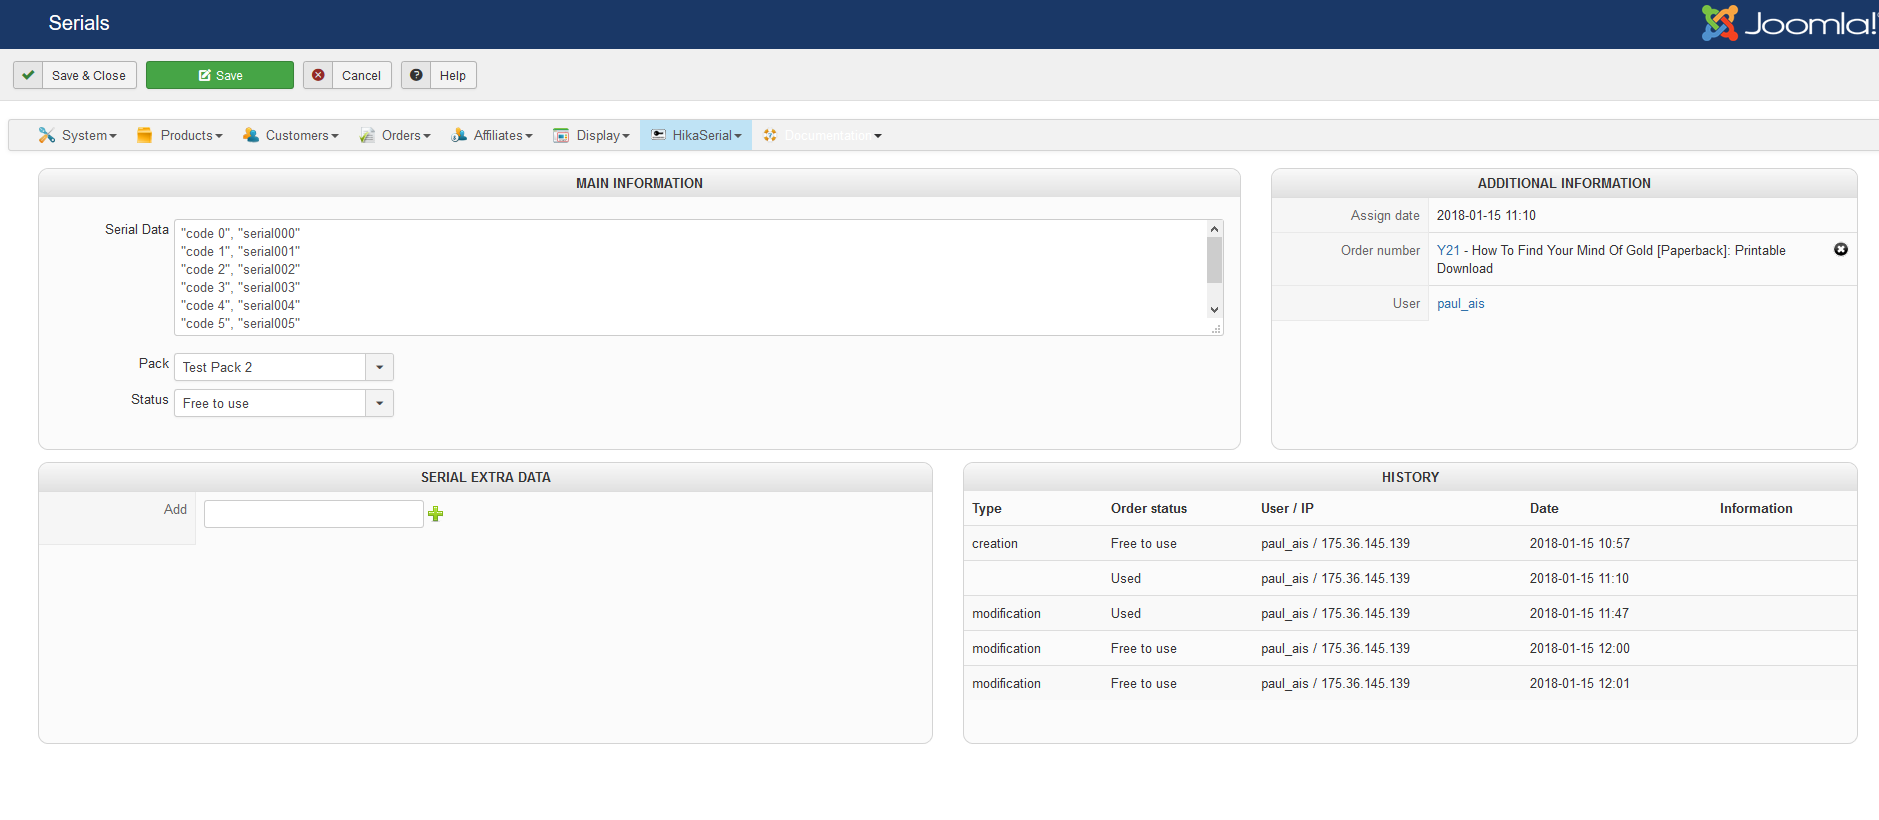Open the Documentation menu

point(822,135)
